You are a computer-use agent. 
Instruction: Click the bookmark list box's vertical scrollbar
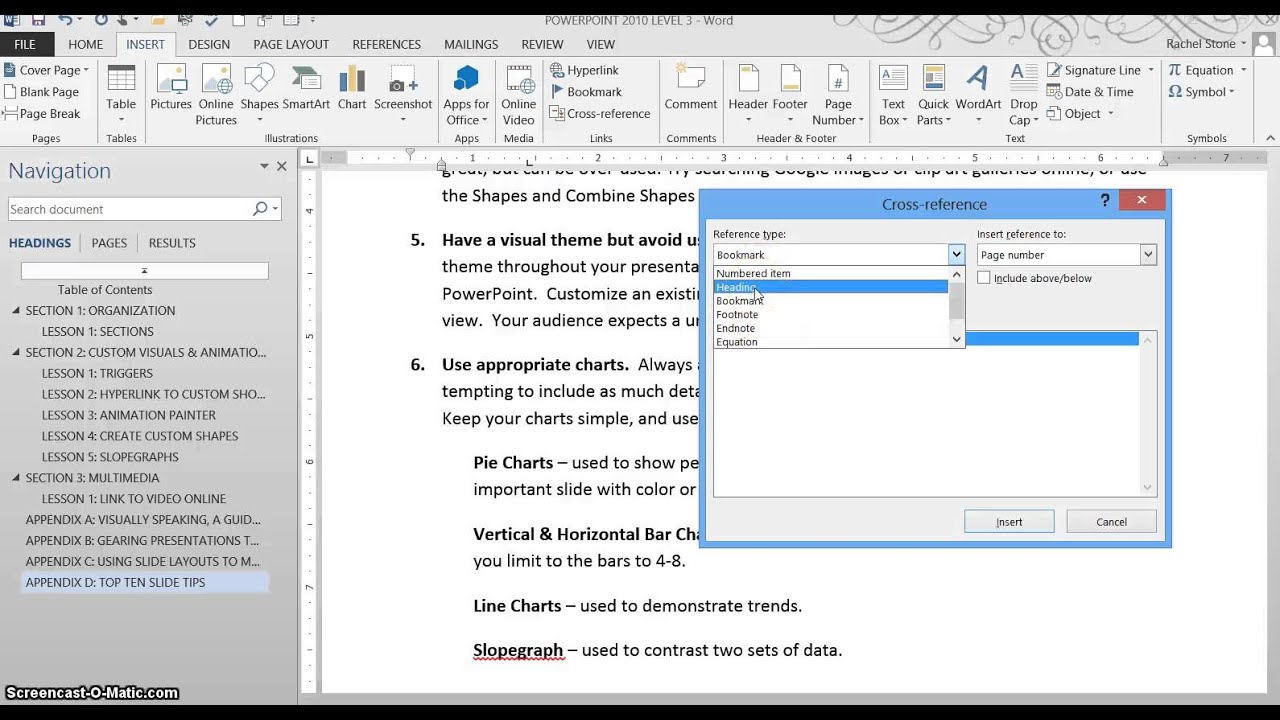pyautogui.click(x=1148, y=413)
